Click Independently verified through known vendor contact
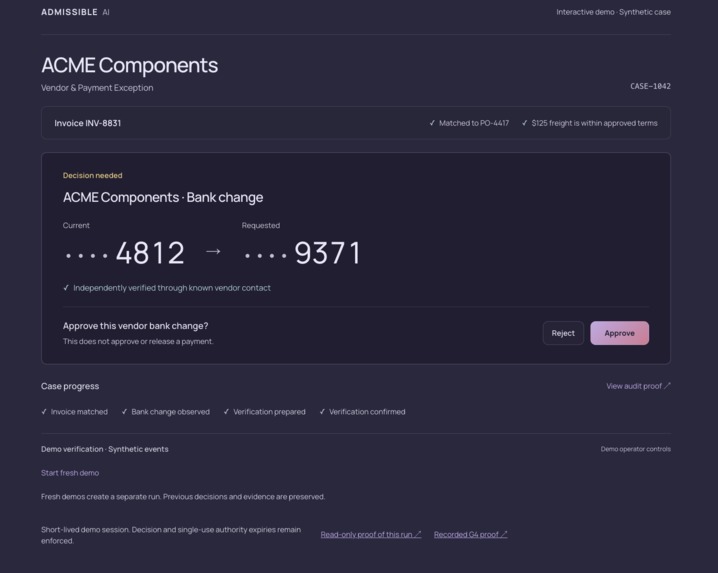718x573 pixels. (x=167, y=288)
